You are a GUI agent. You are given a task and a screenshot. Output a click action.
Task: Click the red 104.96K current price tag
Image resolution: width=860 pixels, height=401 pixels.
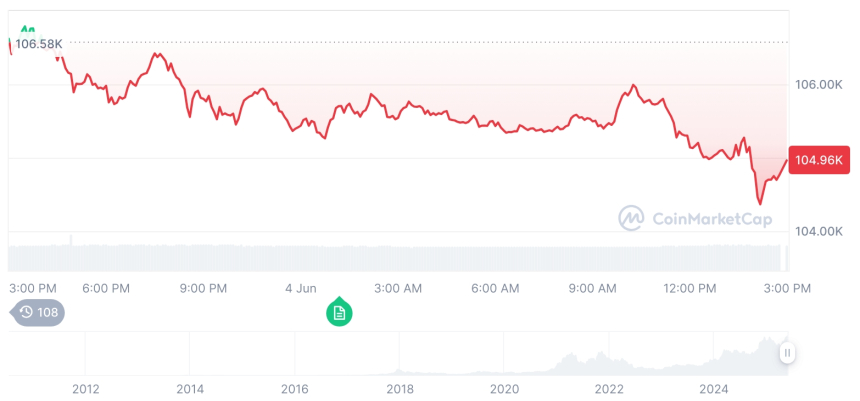(819, 160)
